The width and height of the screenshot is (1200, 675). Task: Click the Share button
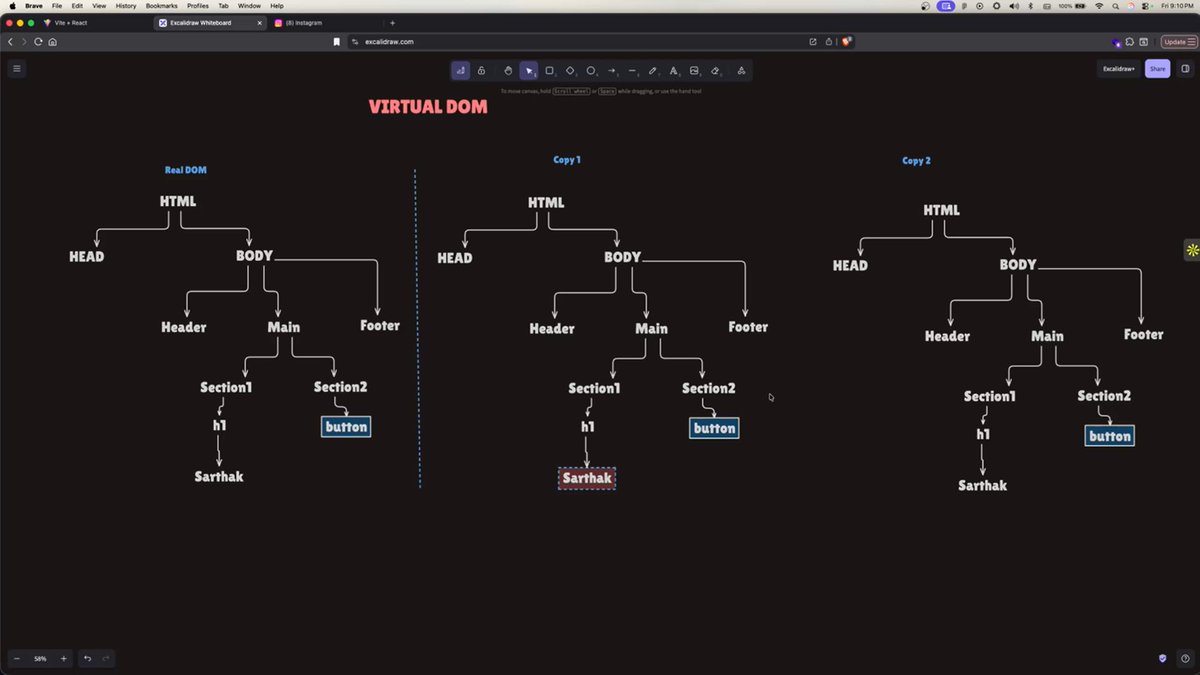1156,68
